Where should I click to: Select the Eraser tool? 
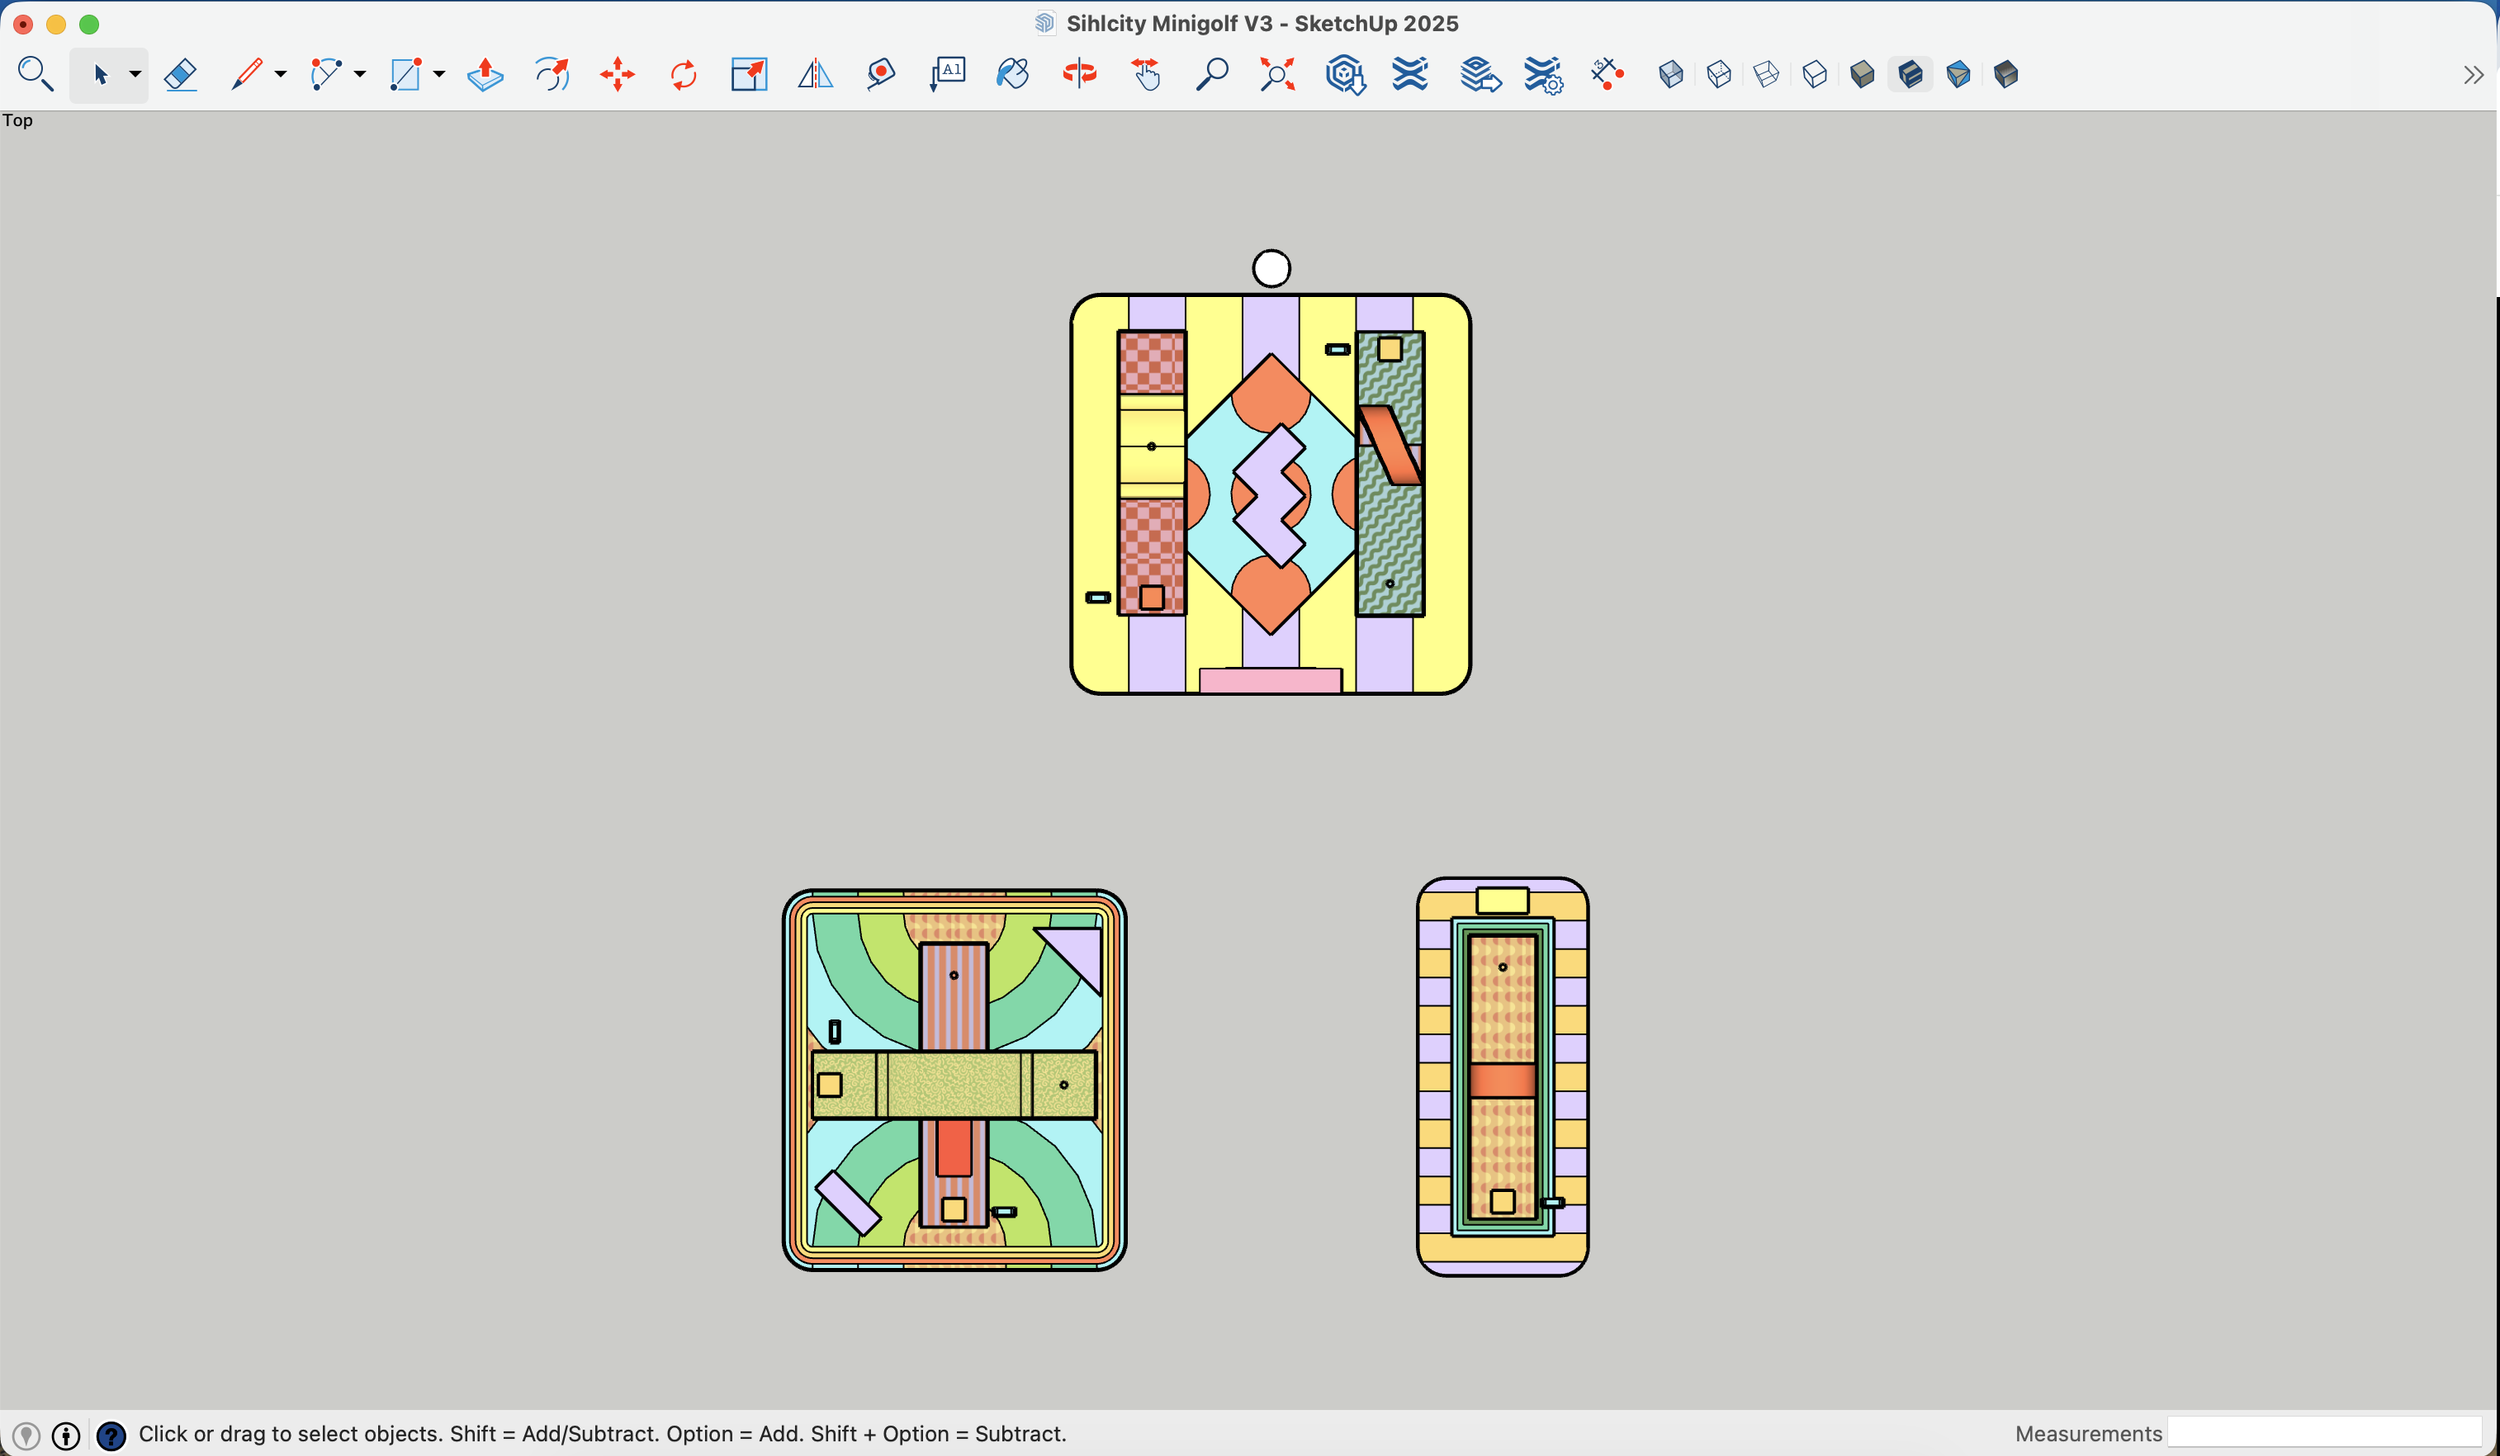[181, 75]
